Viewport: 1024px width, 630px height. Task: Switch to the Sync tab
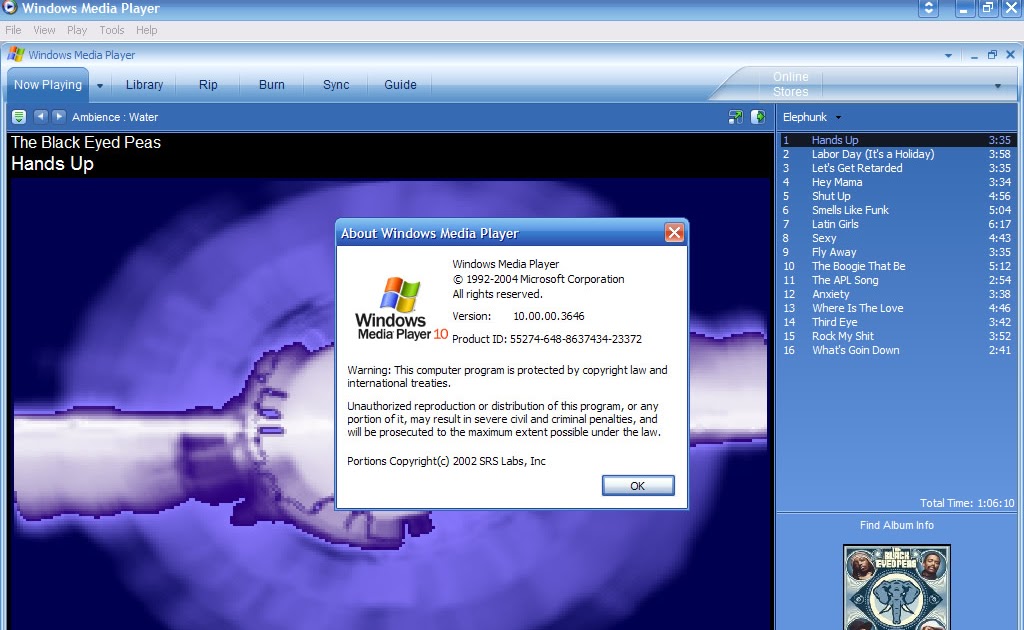[x=336, y=85]
